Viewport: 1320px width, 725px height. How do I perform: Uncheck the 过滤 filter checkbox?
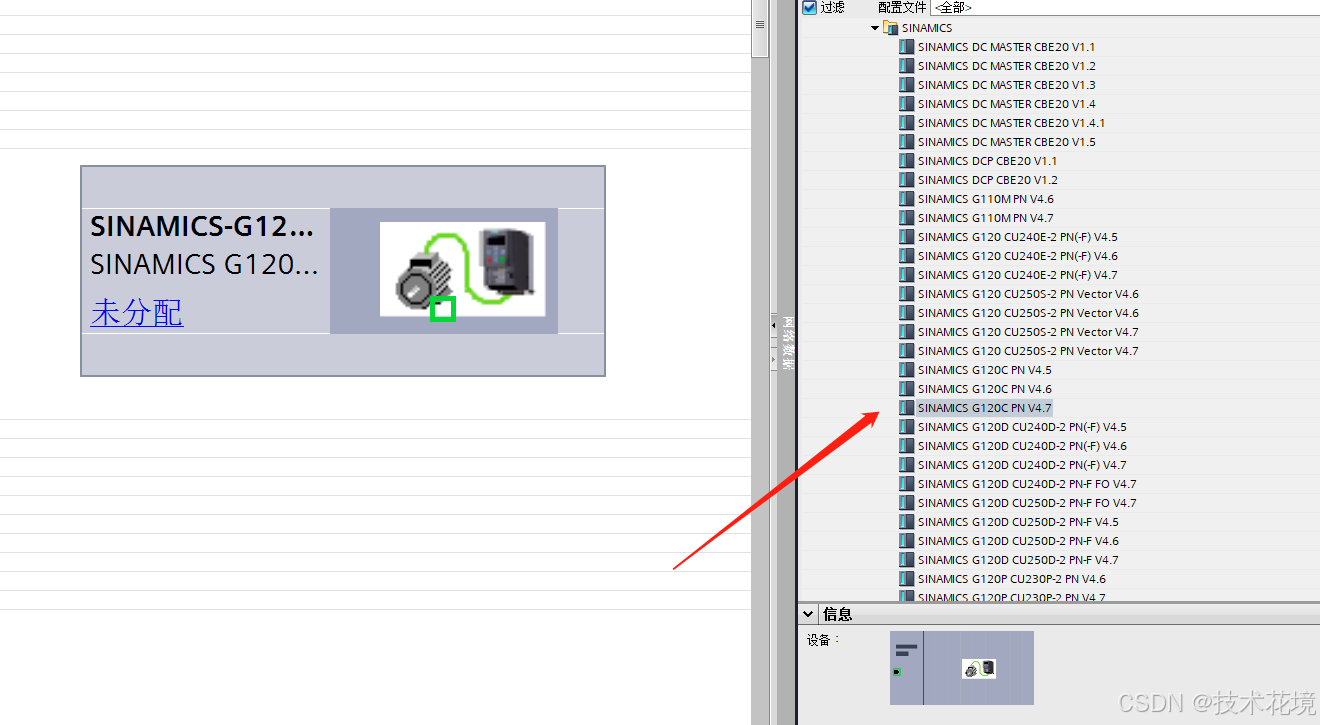(810, 7)
